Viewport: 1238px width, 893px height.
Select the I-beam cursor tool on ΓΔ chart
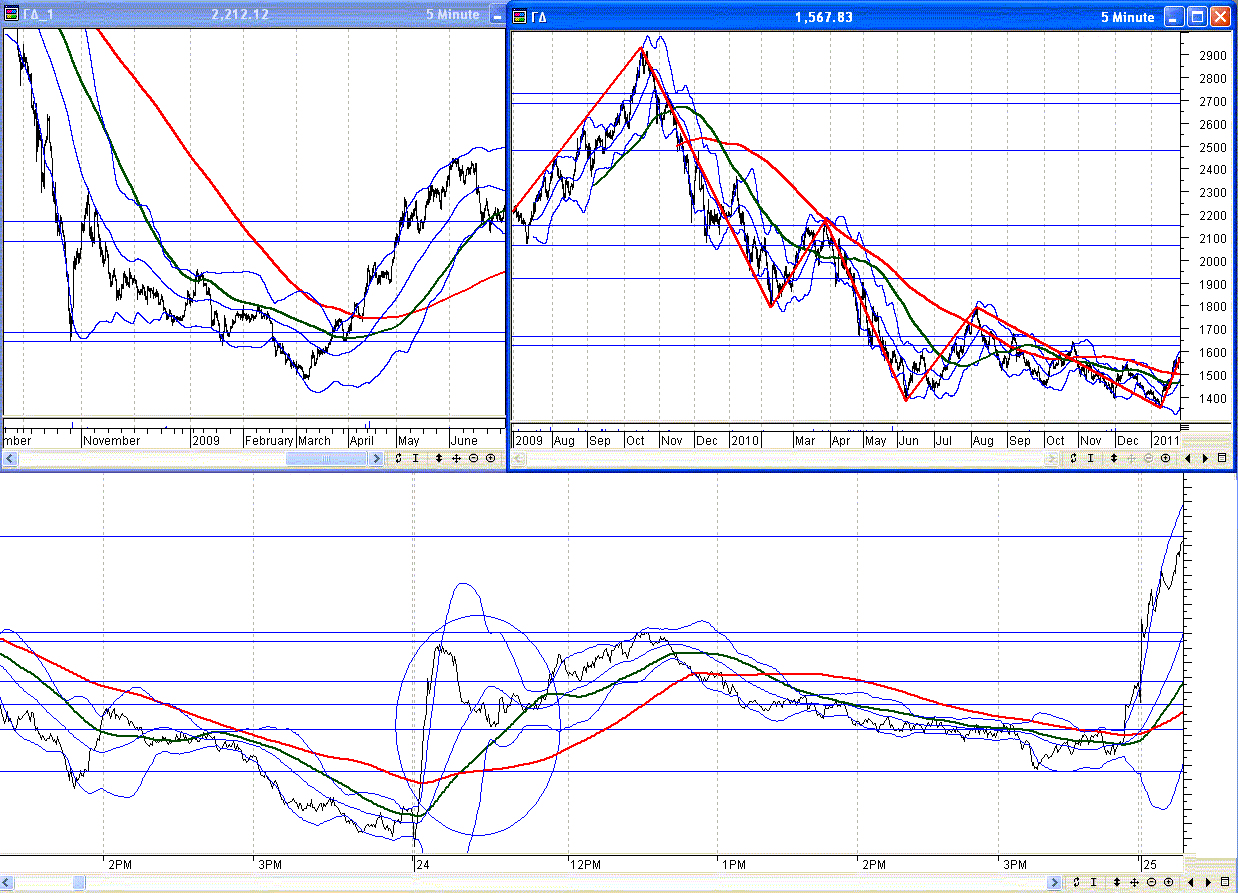pos(1090,458)
